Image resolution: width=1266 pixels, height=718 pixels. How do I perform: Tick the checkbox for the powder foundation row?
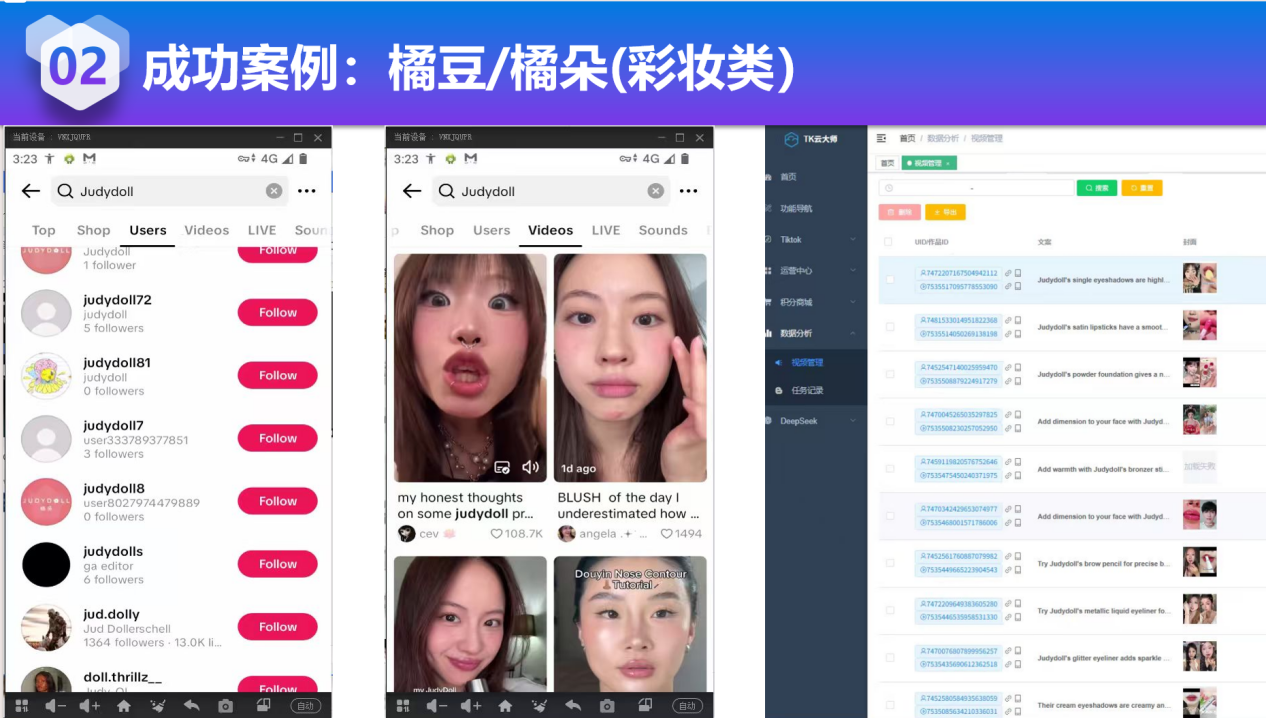pos(890,374)
